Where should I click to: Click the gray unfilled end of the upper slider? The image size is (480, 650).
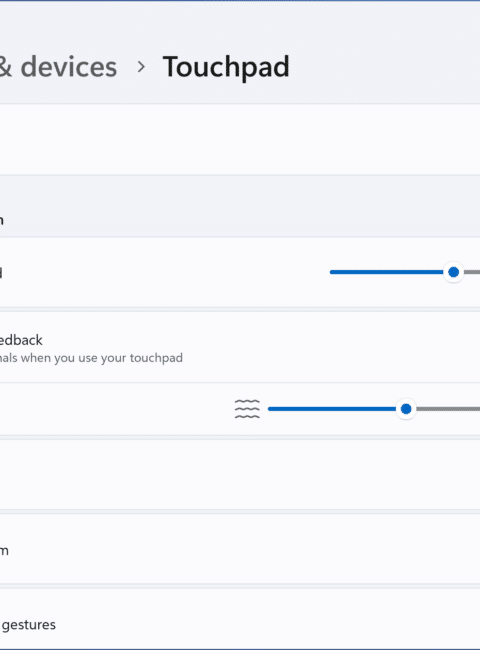(x=472, y=272)
